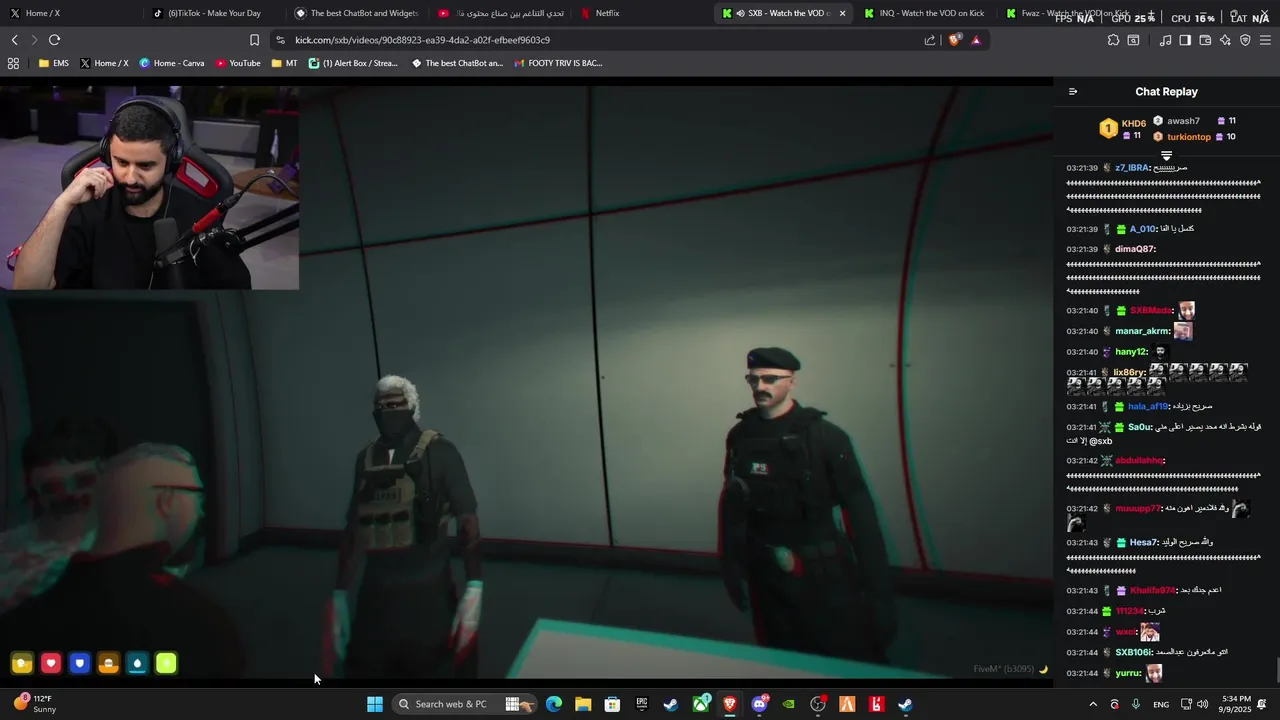Open the weather widget showing 112°F Sunny
The width and height of the screenshot is (1280, 720).
35,704
